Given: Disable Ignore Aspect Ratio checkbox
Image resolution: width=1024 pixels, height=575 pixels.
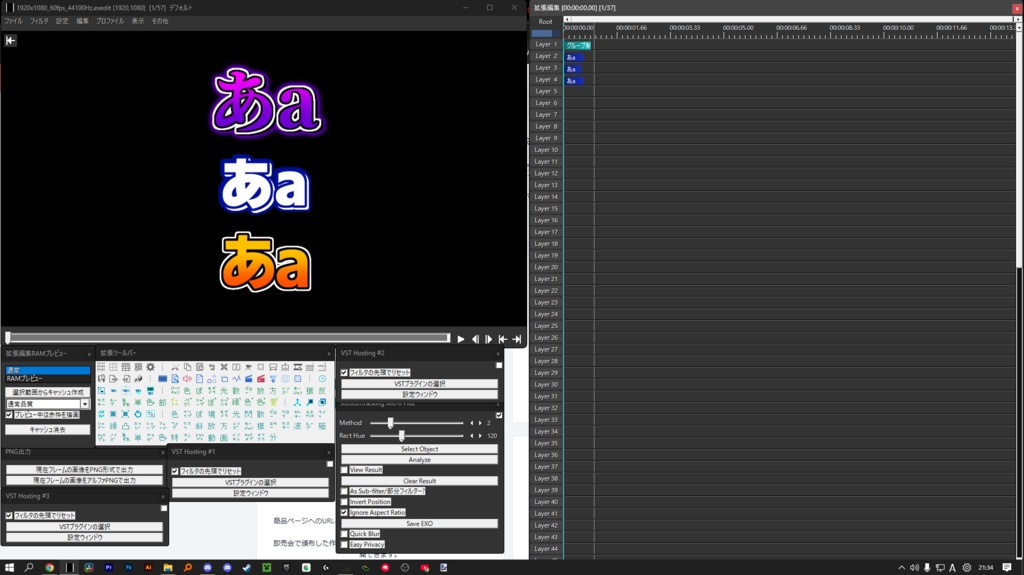Looking at the screenshot, I should coord(345,512).
